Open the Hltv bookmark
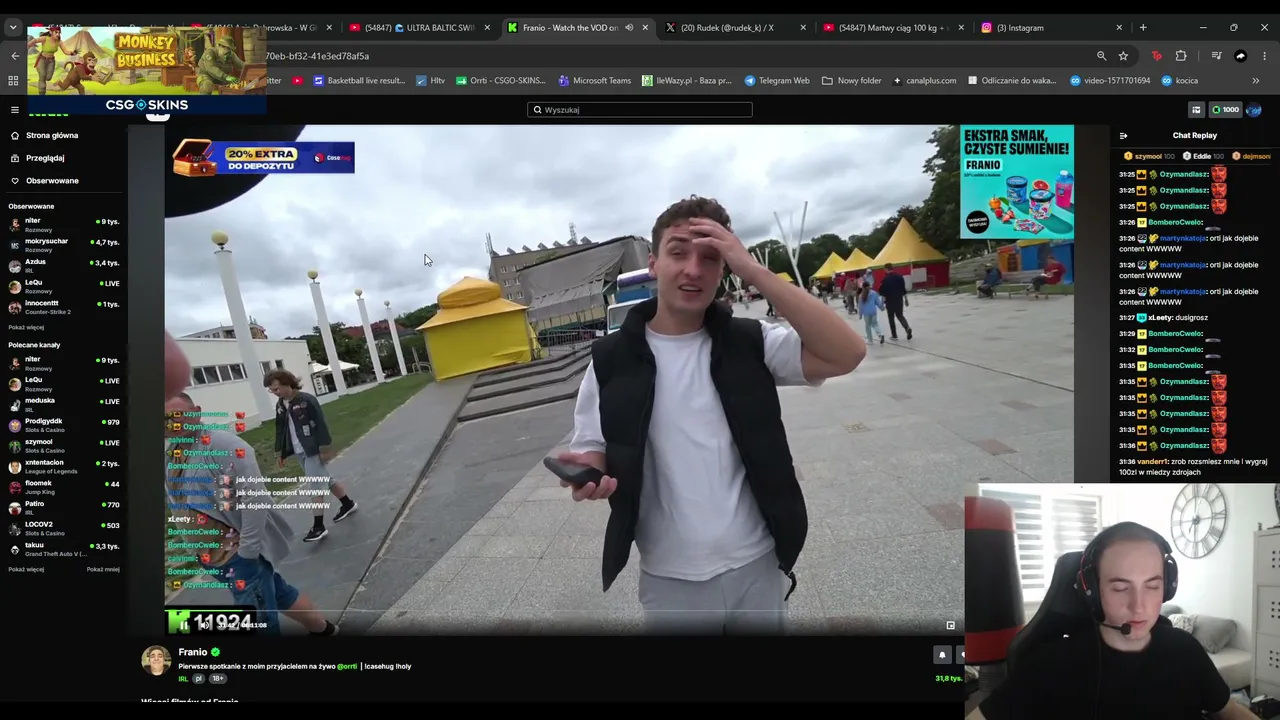This screenshot has height=720, width=1280. [x=431, y=81]
